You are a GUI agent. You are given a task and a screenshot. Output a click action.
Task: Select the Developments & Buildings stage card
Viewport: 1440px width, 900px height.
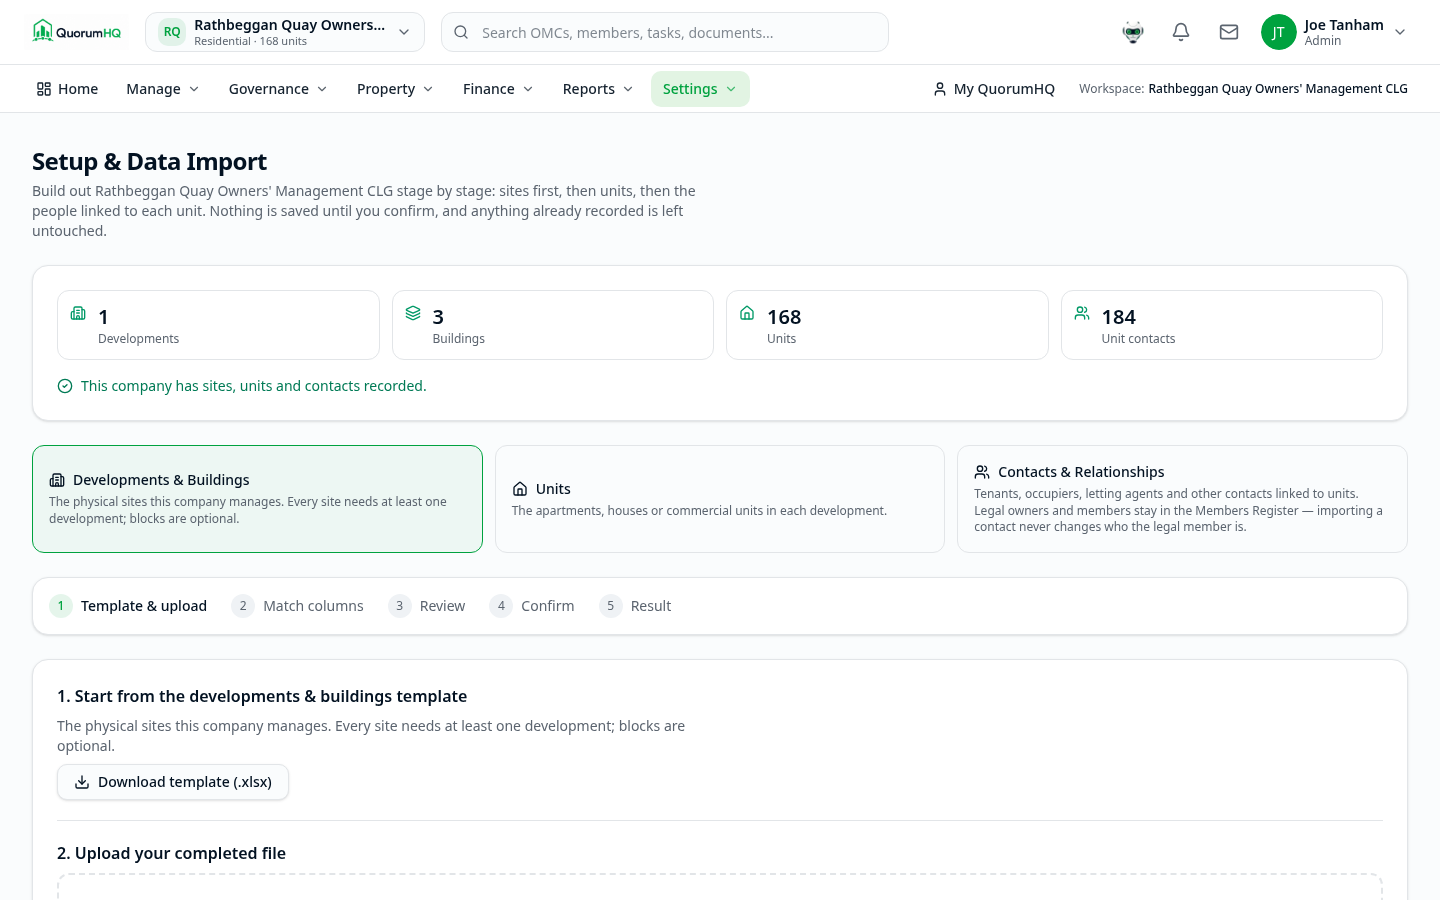[257, 499]
